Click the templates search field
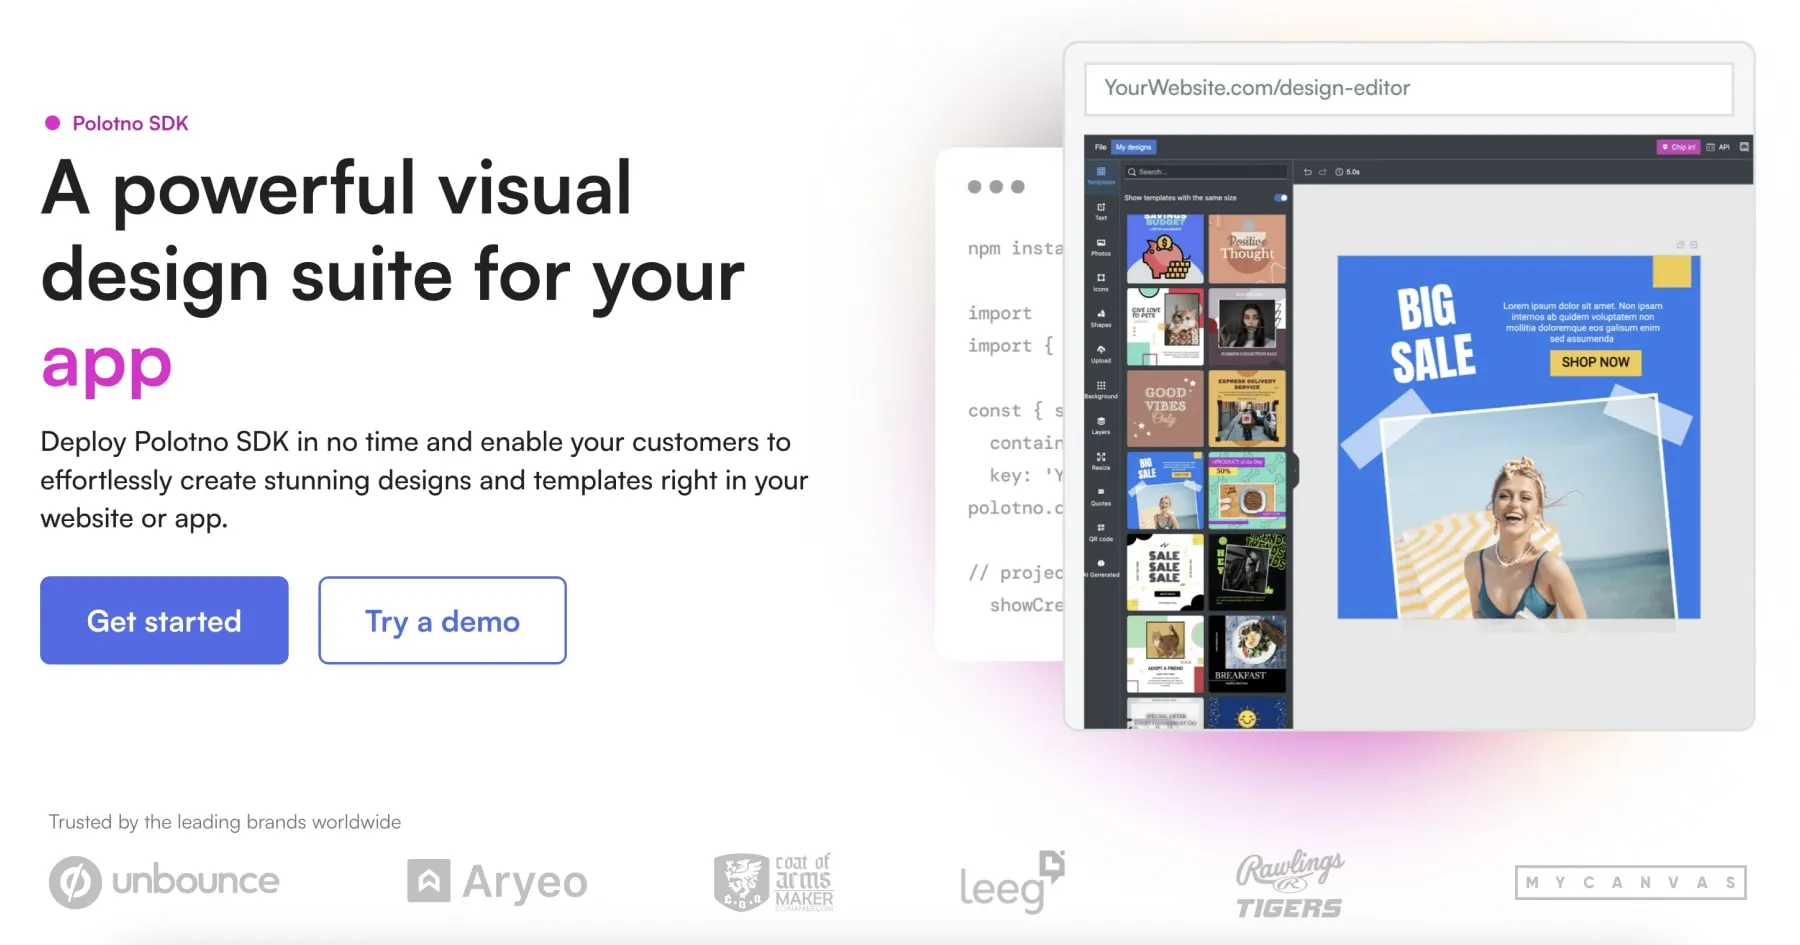The height and width of the screenshot is (945, 1800). click(x=1205, y=171)
